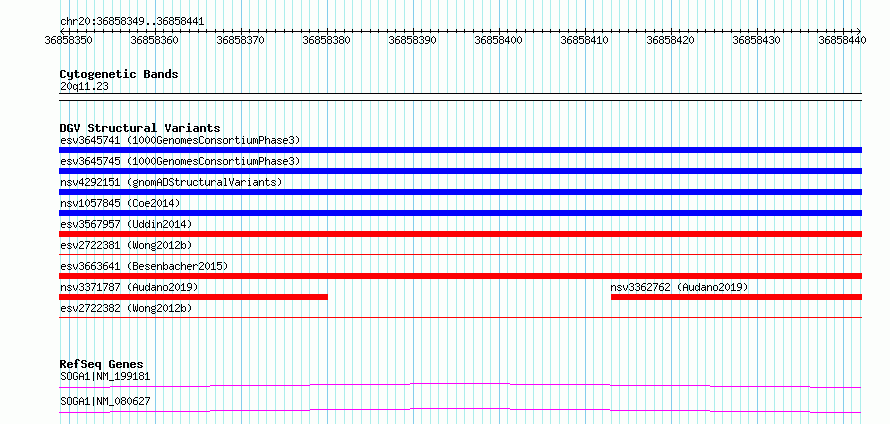Click the chr20:36858349..36858441 region label

point(132,22)
